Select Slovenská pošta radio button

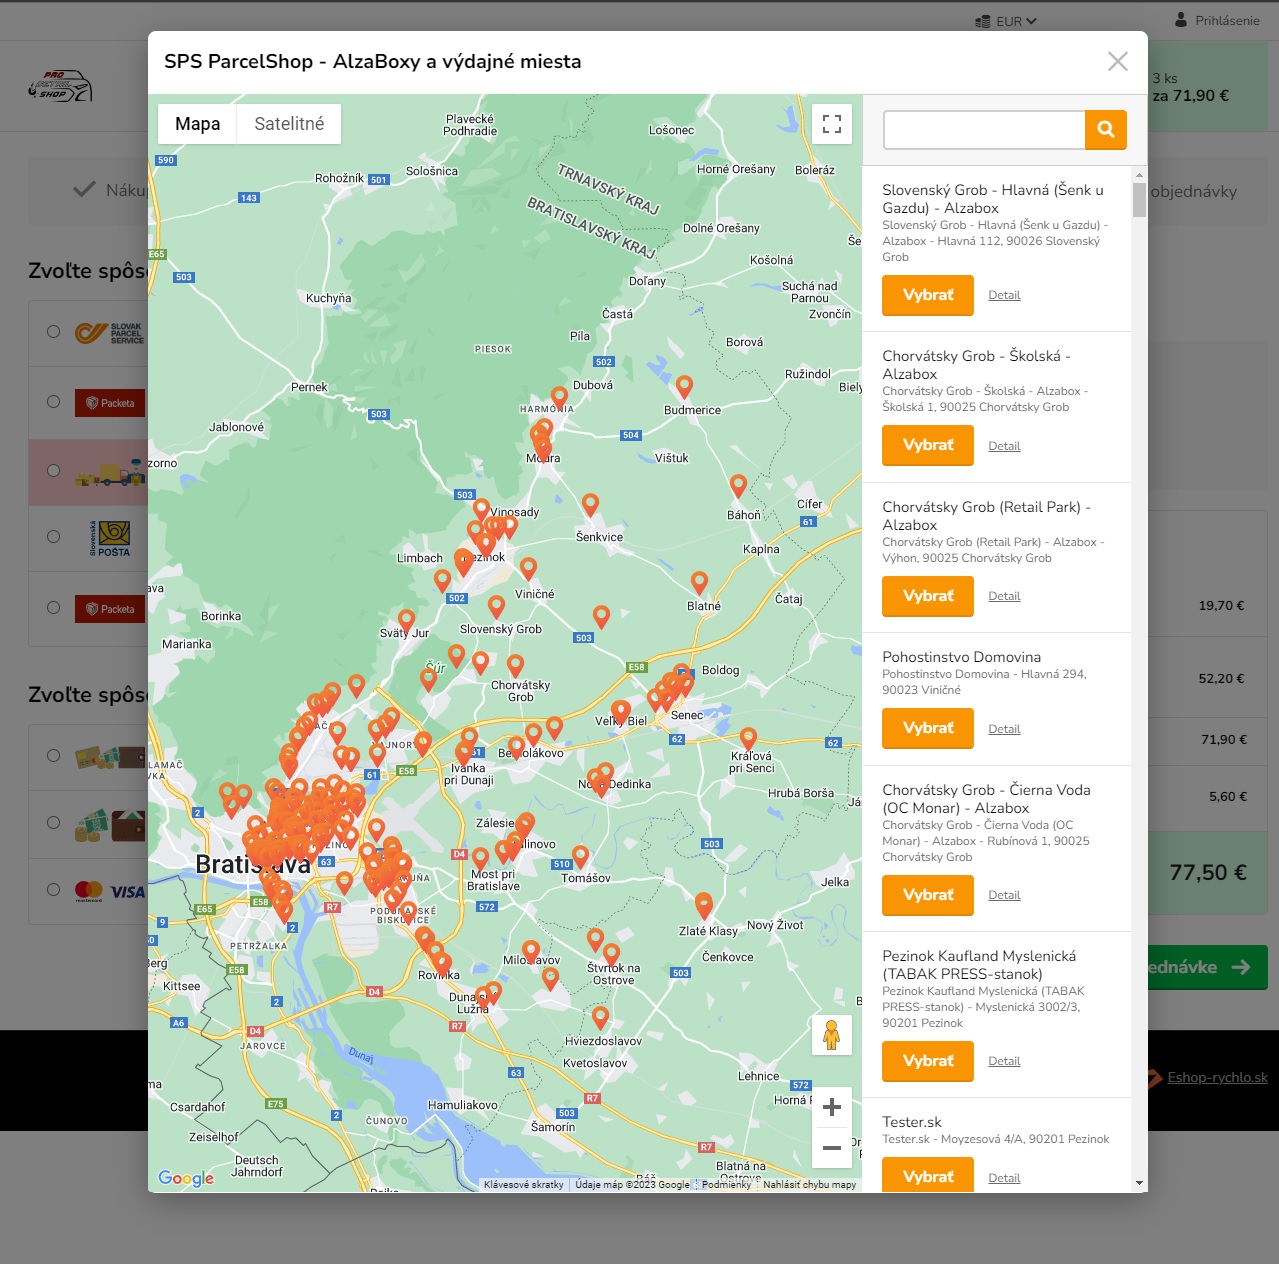pyautogui.click(x=53, y=536)
